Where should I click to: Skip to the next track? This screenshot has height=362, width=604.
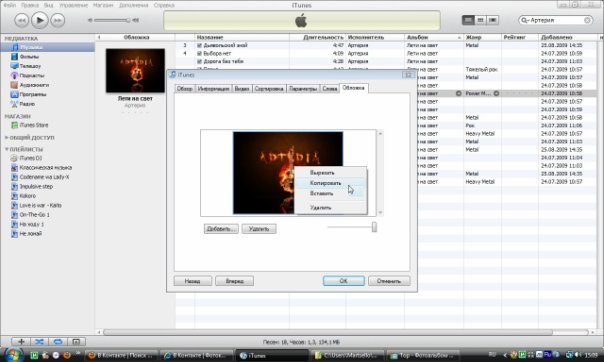[58, 20]
